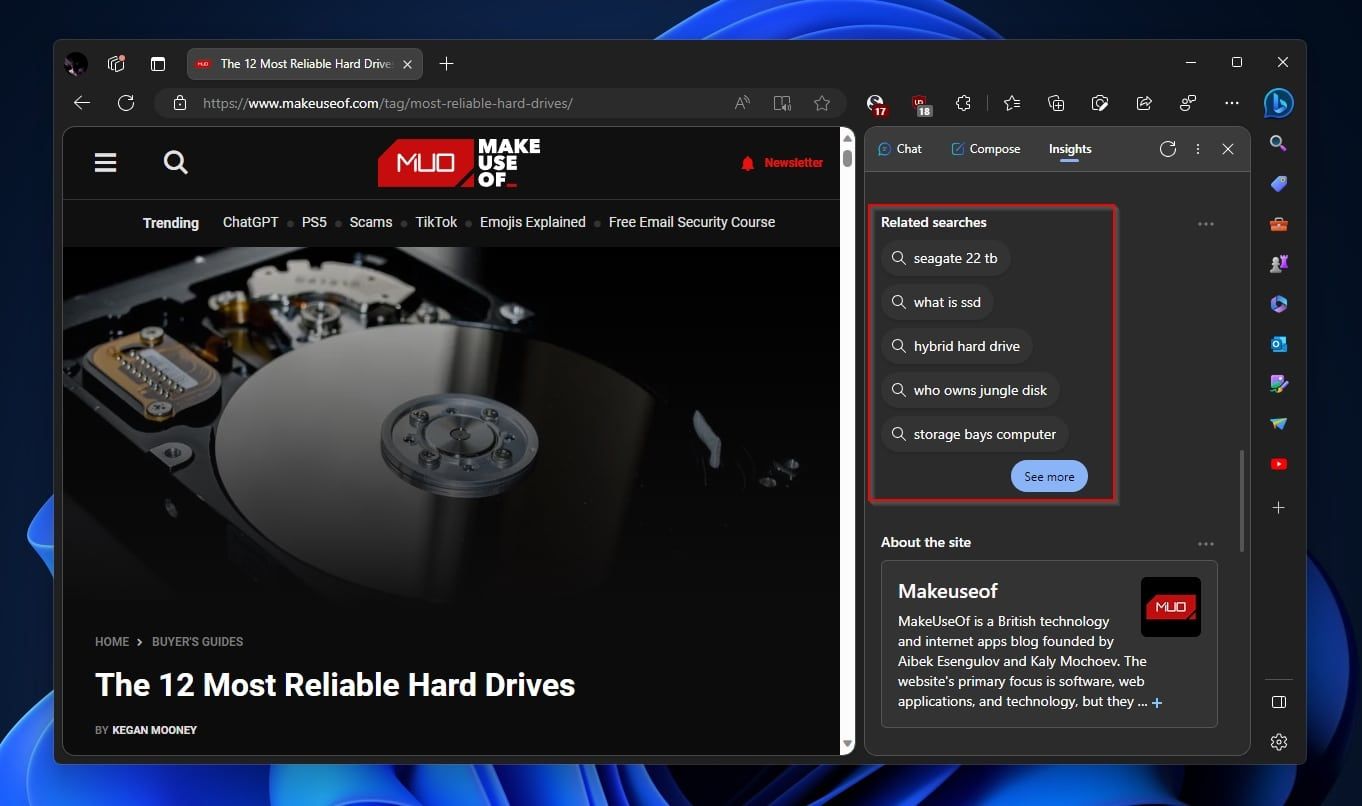Image resolution: width=1362 pixels, height=806 pixels.
Task: Open the MakeUseOf hamburger menu
Action: tap(106, 163)
